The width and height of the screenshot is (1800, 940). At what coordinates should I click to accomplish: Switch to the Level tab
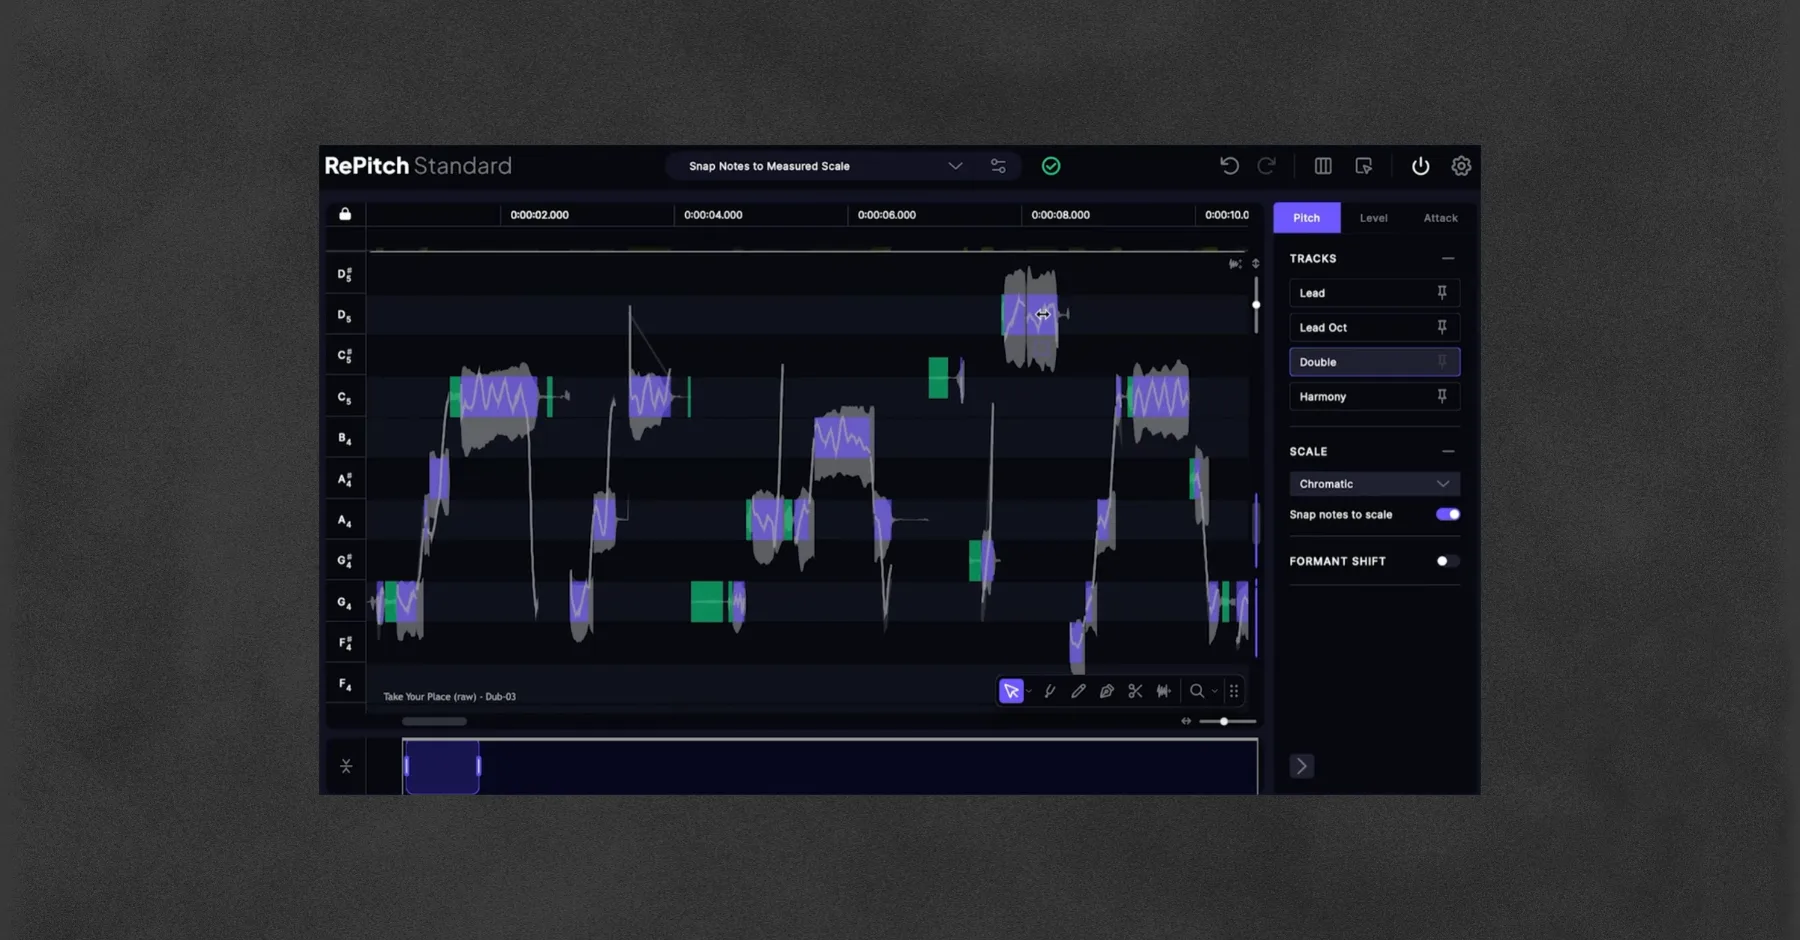tap(1373, 218)
